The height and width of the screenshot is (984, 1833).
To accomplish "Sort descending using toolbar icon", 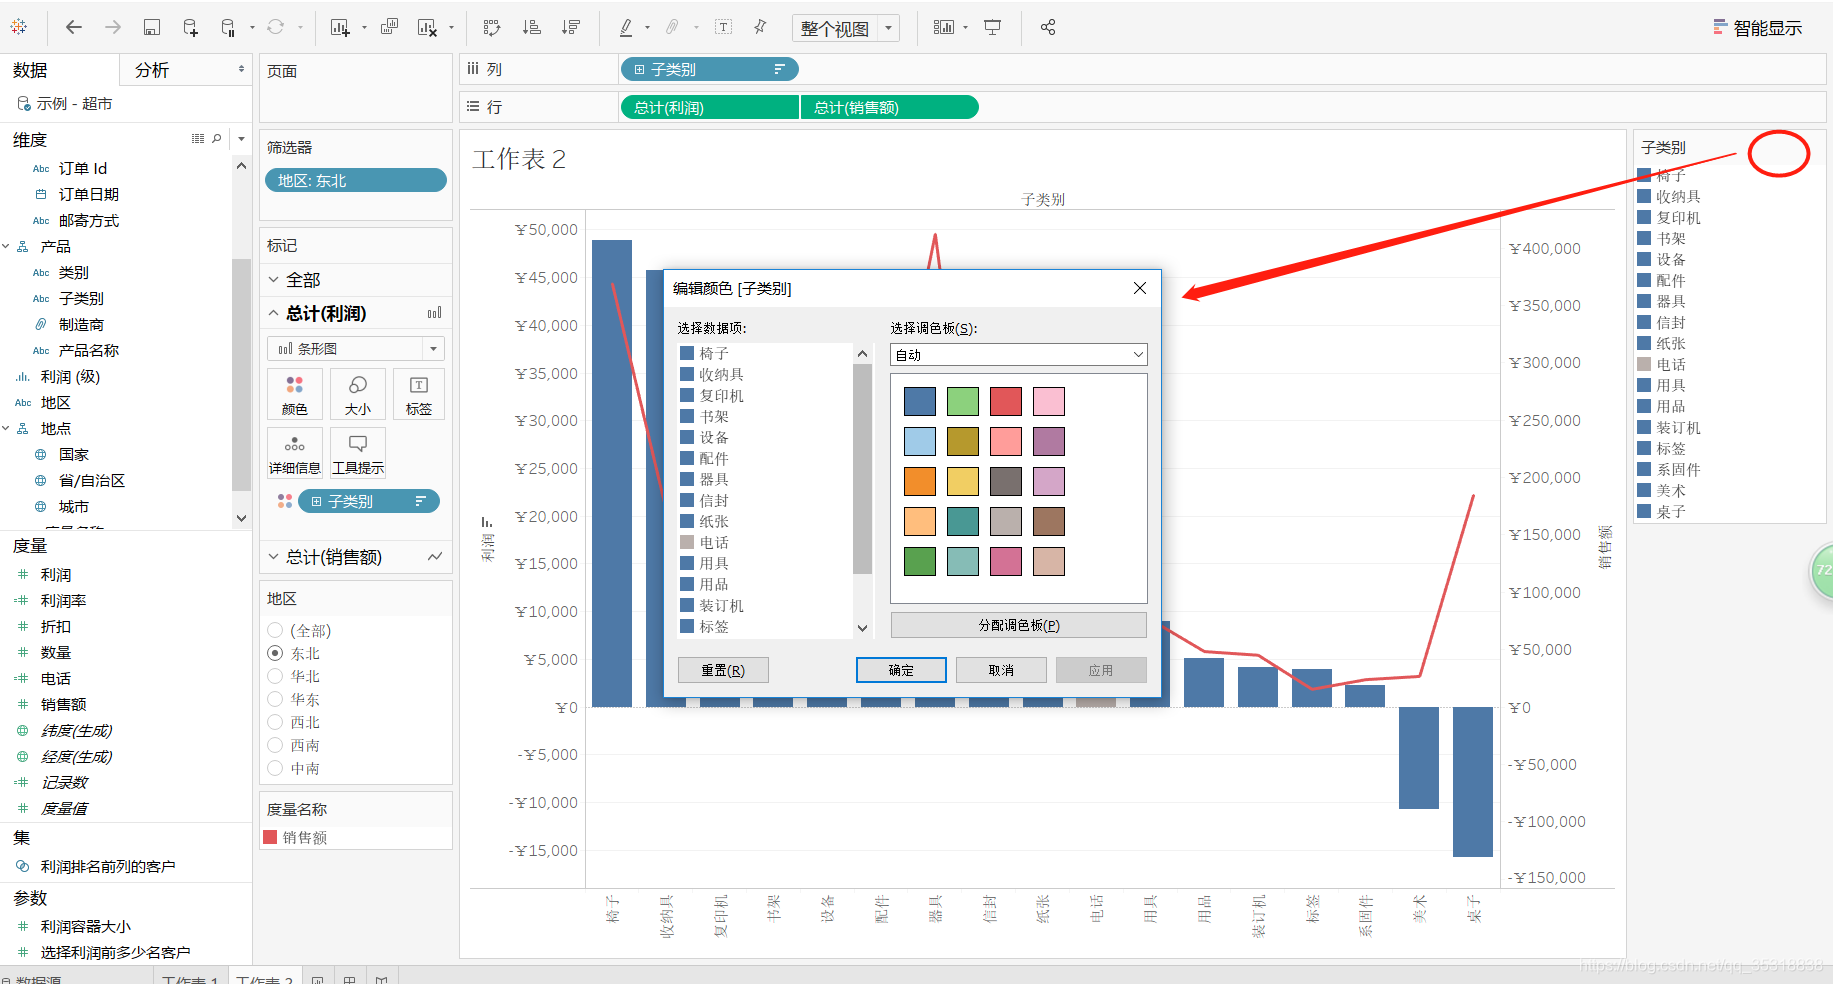I will (x=571, y=27).
